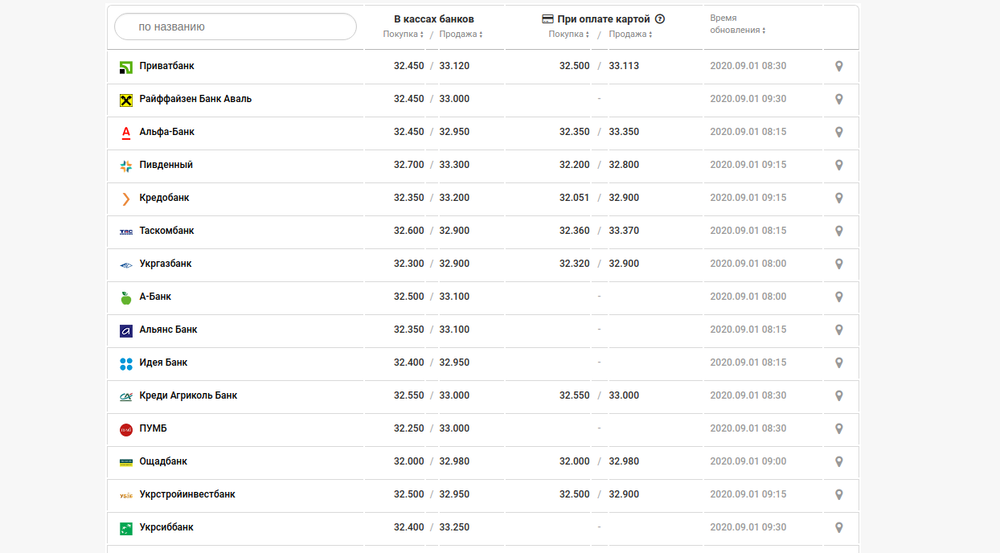
Task: Open map pin for Идея Банк
Action: coord(839,363)
